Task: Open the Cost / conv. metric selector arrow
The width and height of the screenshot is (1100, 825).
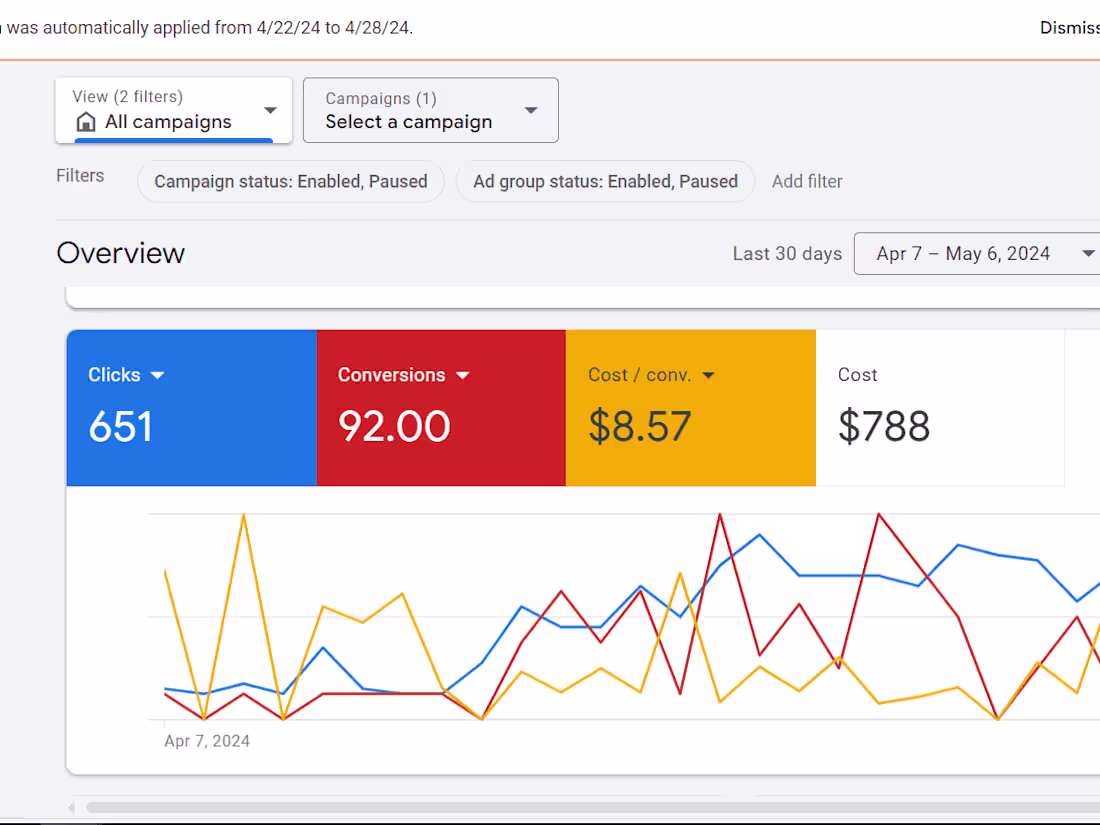Action: click(x=709, y=375)
